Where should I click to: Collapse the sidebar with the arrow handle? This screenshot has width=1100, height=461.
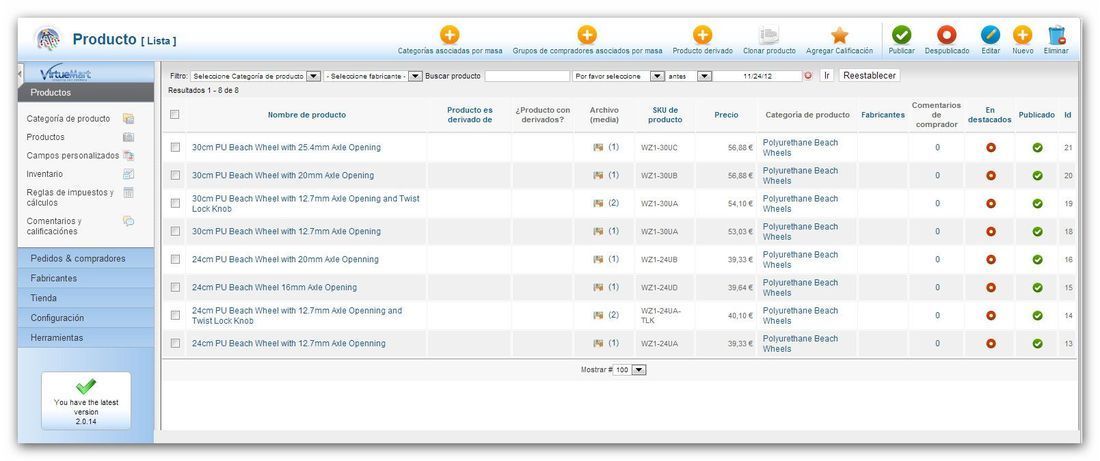20,72
